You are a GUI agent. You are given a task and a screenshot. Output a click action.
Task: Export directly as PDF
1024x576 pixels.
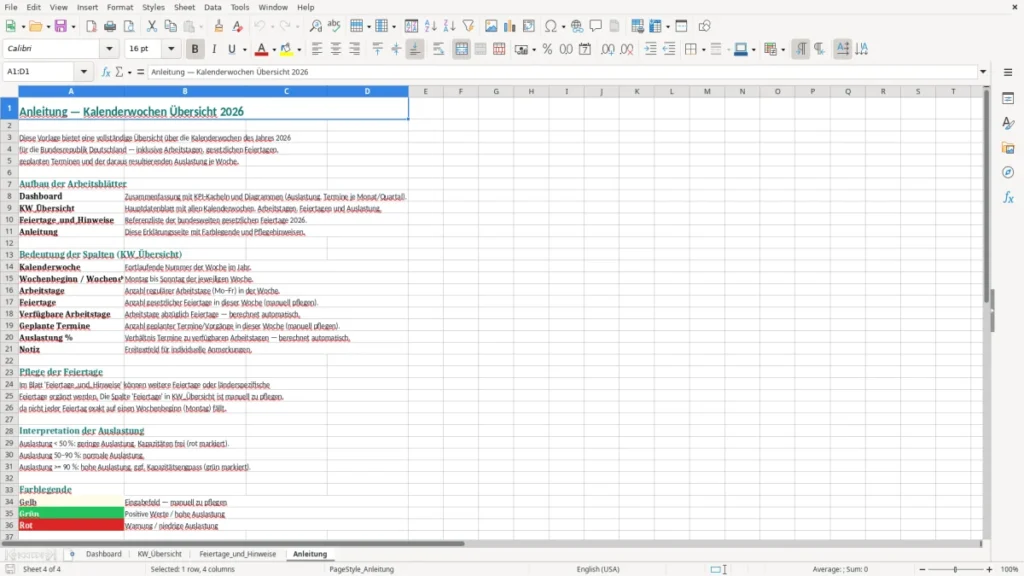tap(91, 26)
